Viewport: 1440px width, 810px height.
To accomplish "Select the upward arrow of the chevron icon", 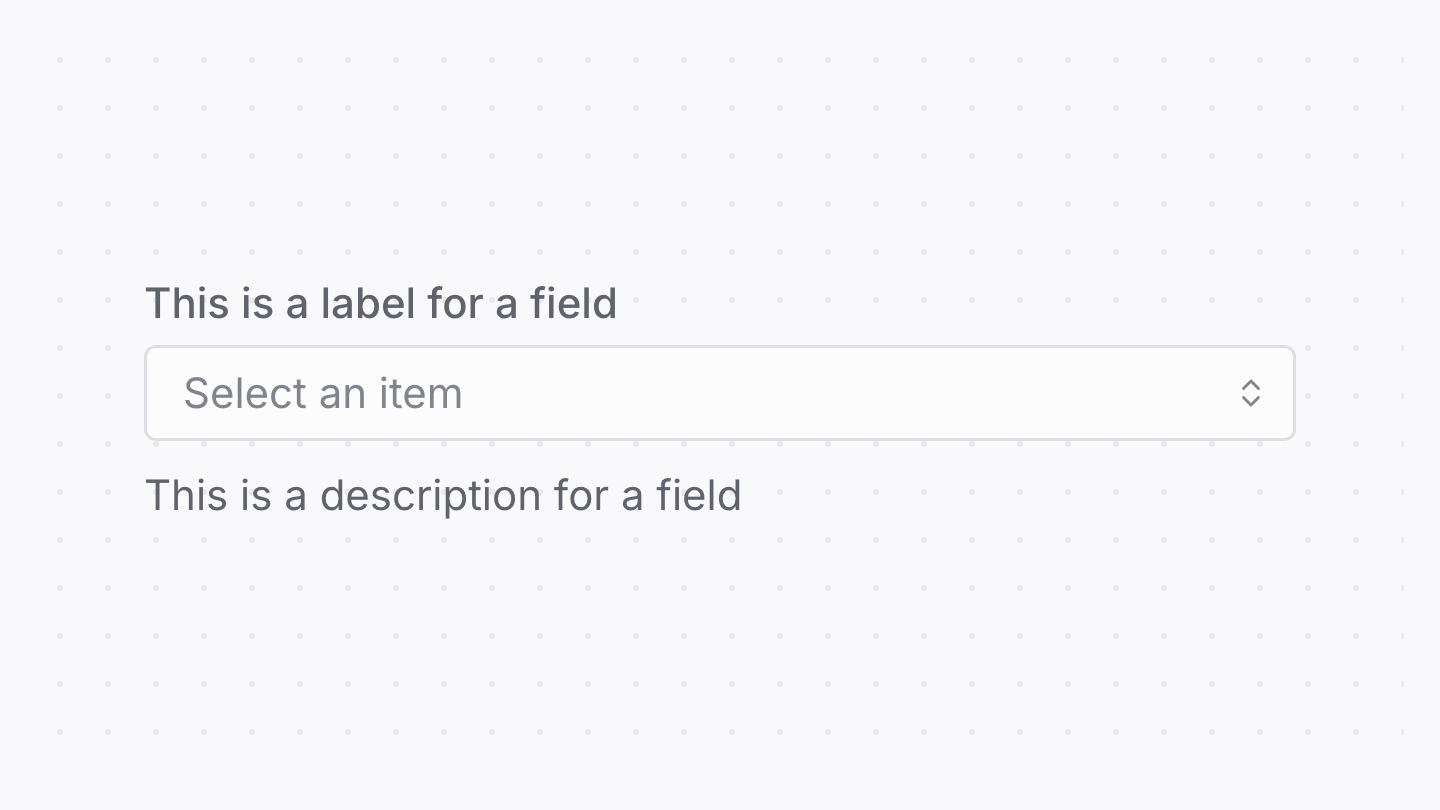I will pyautogui.click(x=1251, y=386).
